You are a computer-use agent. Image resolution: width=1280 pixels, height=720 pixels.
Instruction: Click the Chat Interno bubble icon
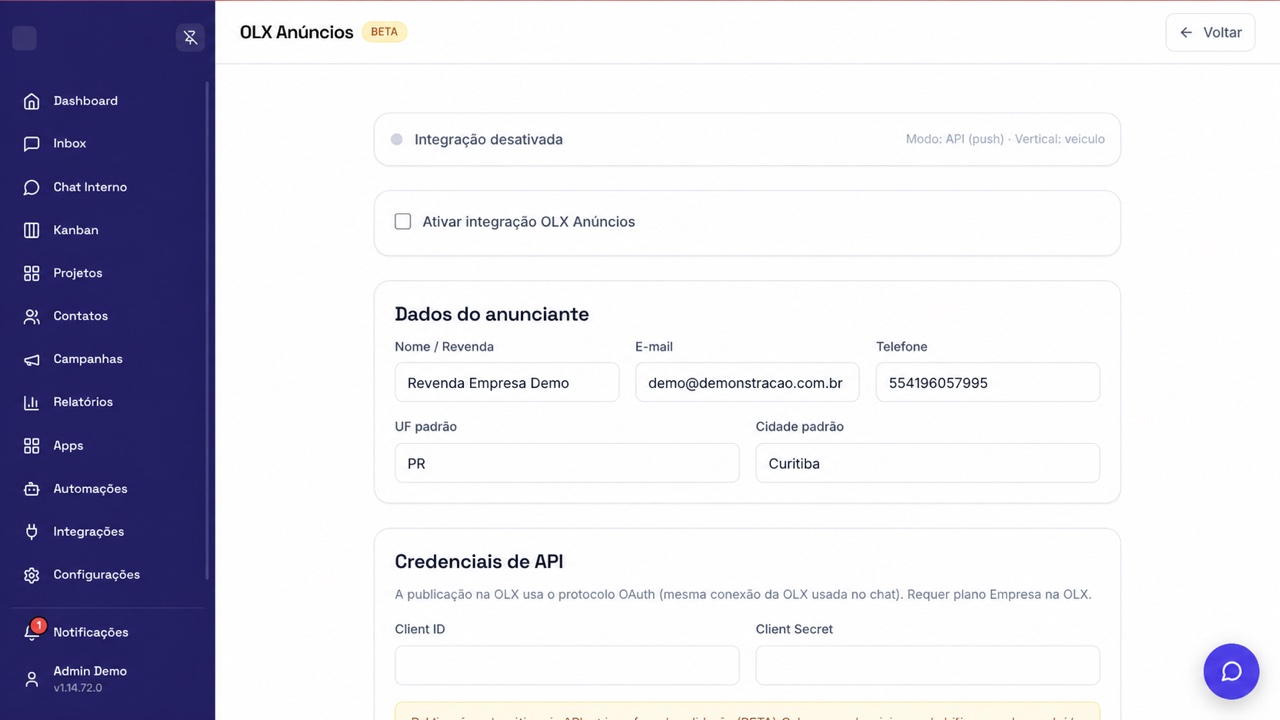click(32, 187)
